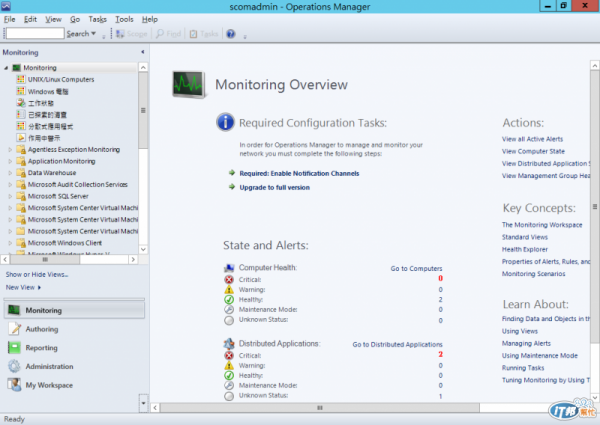Screen dimensions: 600x425
Task: Click Required: Enable Notification Channels link
Action: click(x=299, y=174)
